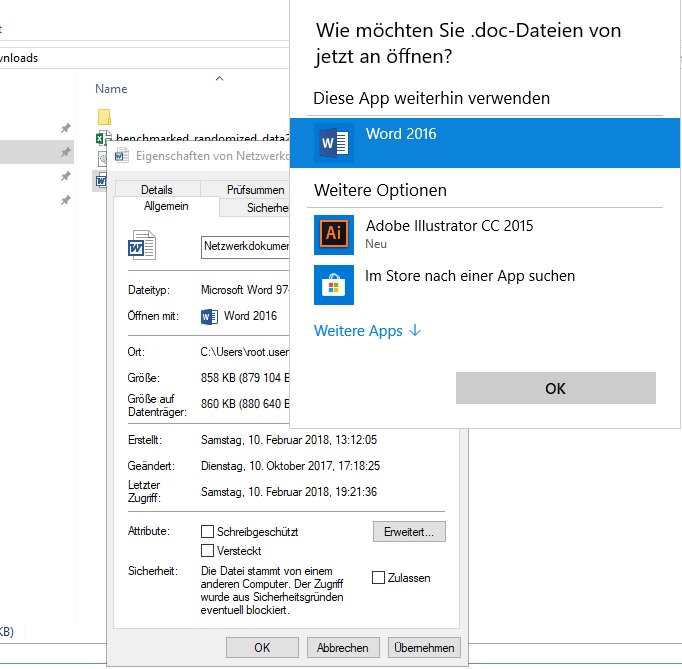Click the Übernehmen button
The height and width of the screenshot is (669, 682).
coord(424,648)
